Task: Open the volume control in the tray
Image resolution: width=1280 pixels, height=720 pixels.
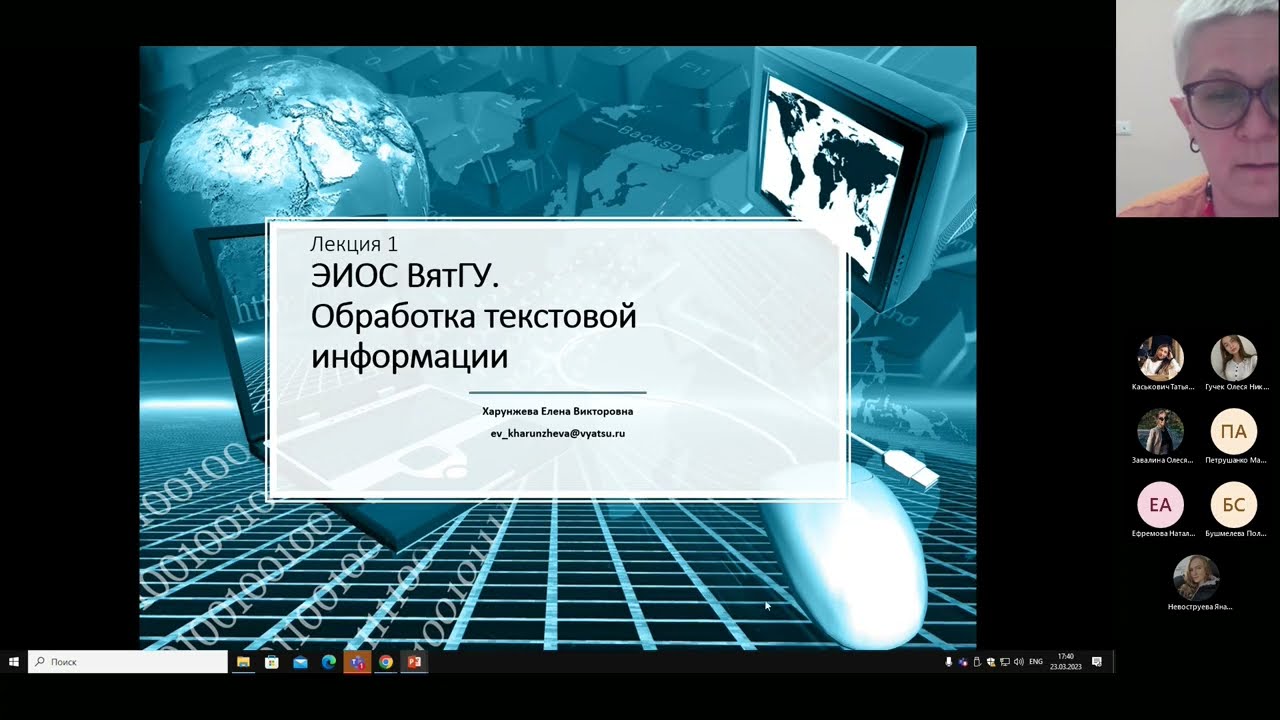Action: coord(1019,662)
